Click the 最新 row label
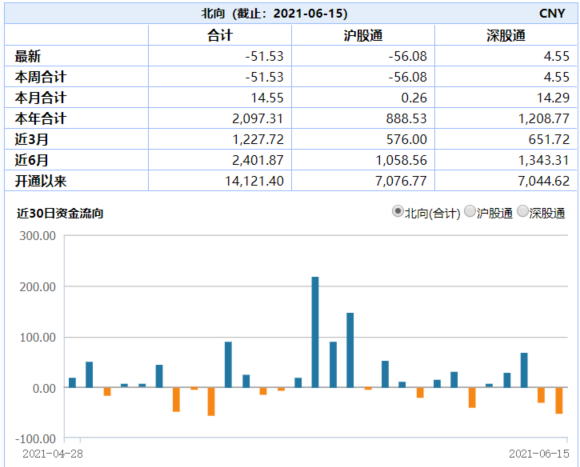Screen dimensions: 580x467 (27, 57)
